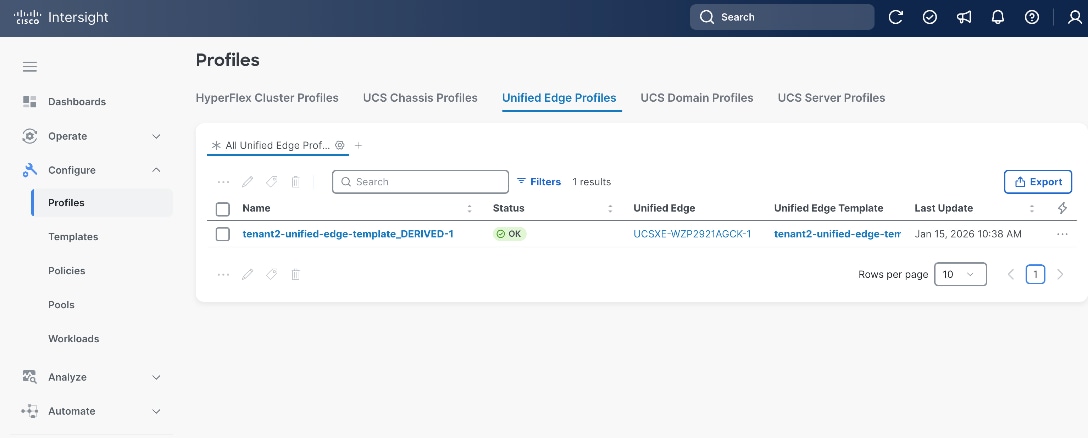1088x438 pixels.
Task: Click the Configure wrench icon
Action: tap(30, 170)
